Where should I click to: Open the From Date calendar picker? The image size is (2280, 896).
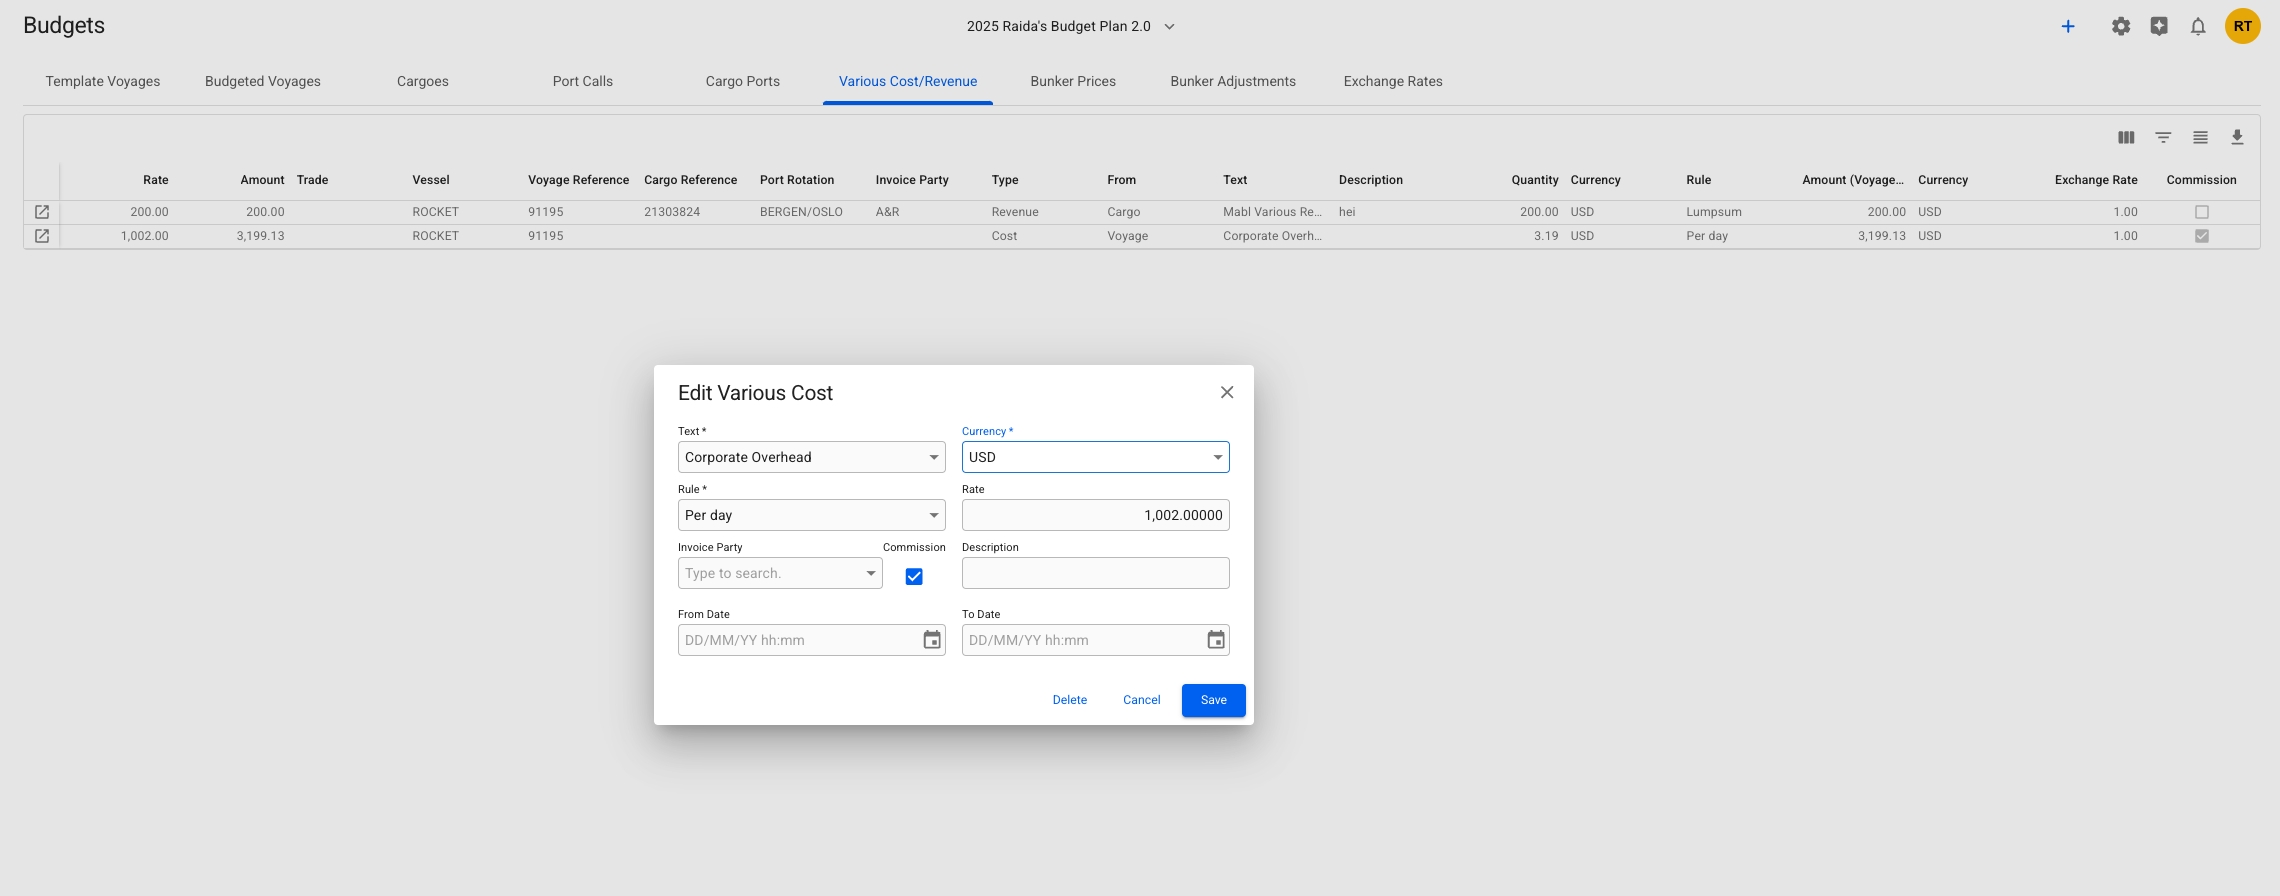pyautogui.click(x=931, y=640)
